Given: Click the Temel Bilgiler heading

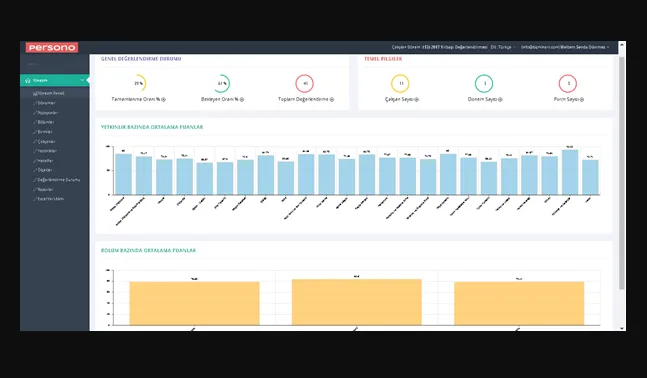Looking at the screenshot, I should (383, 59).
